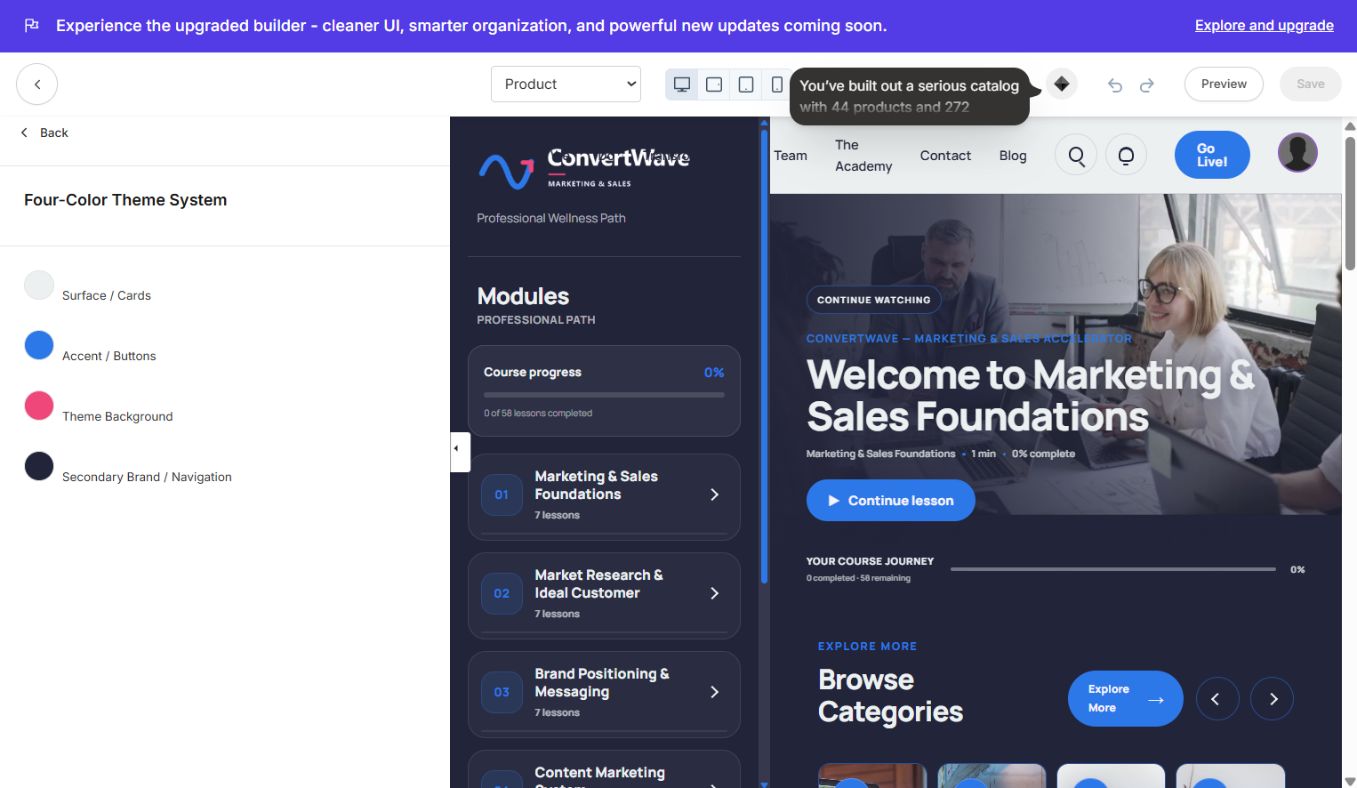Screen dimensions: 1357x788
Task: Click the Four-Color Theme System heading
Action: [x=125, y=200]
